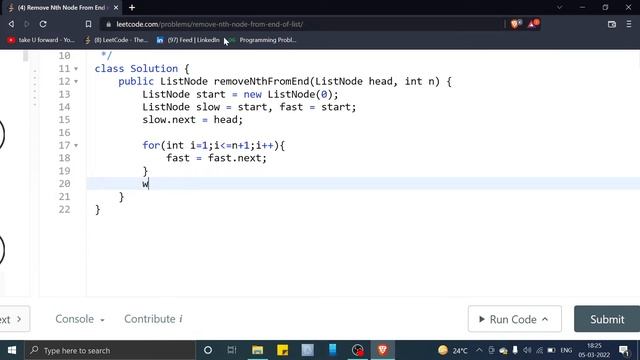This screenshot has width=640, height=360.
Task: Open the notification center icon
Action: tap(624, 350)
